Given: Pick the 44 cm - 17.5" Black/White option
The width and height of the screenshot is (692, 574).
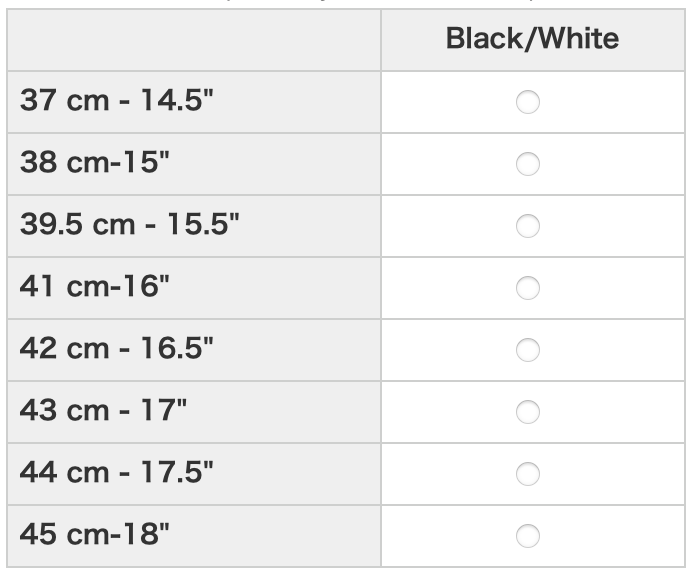Looking at the screenshot, I should click(x=528, y=473).
